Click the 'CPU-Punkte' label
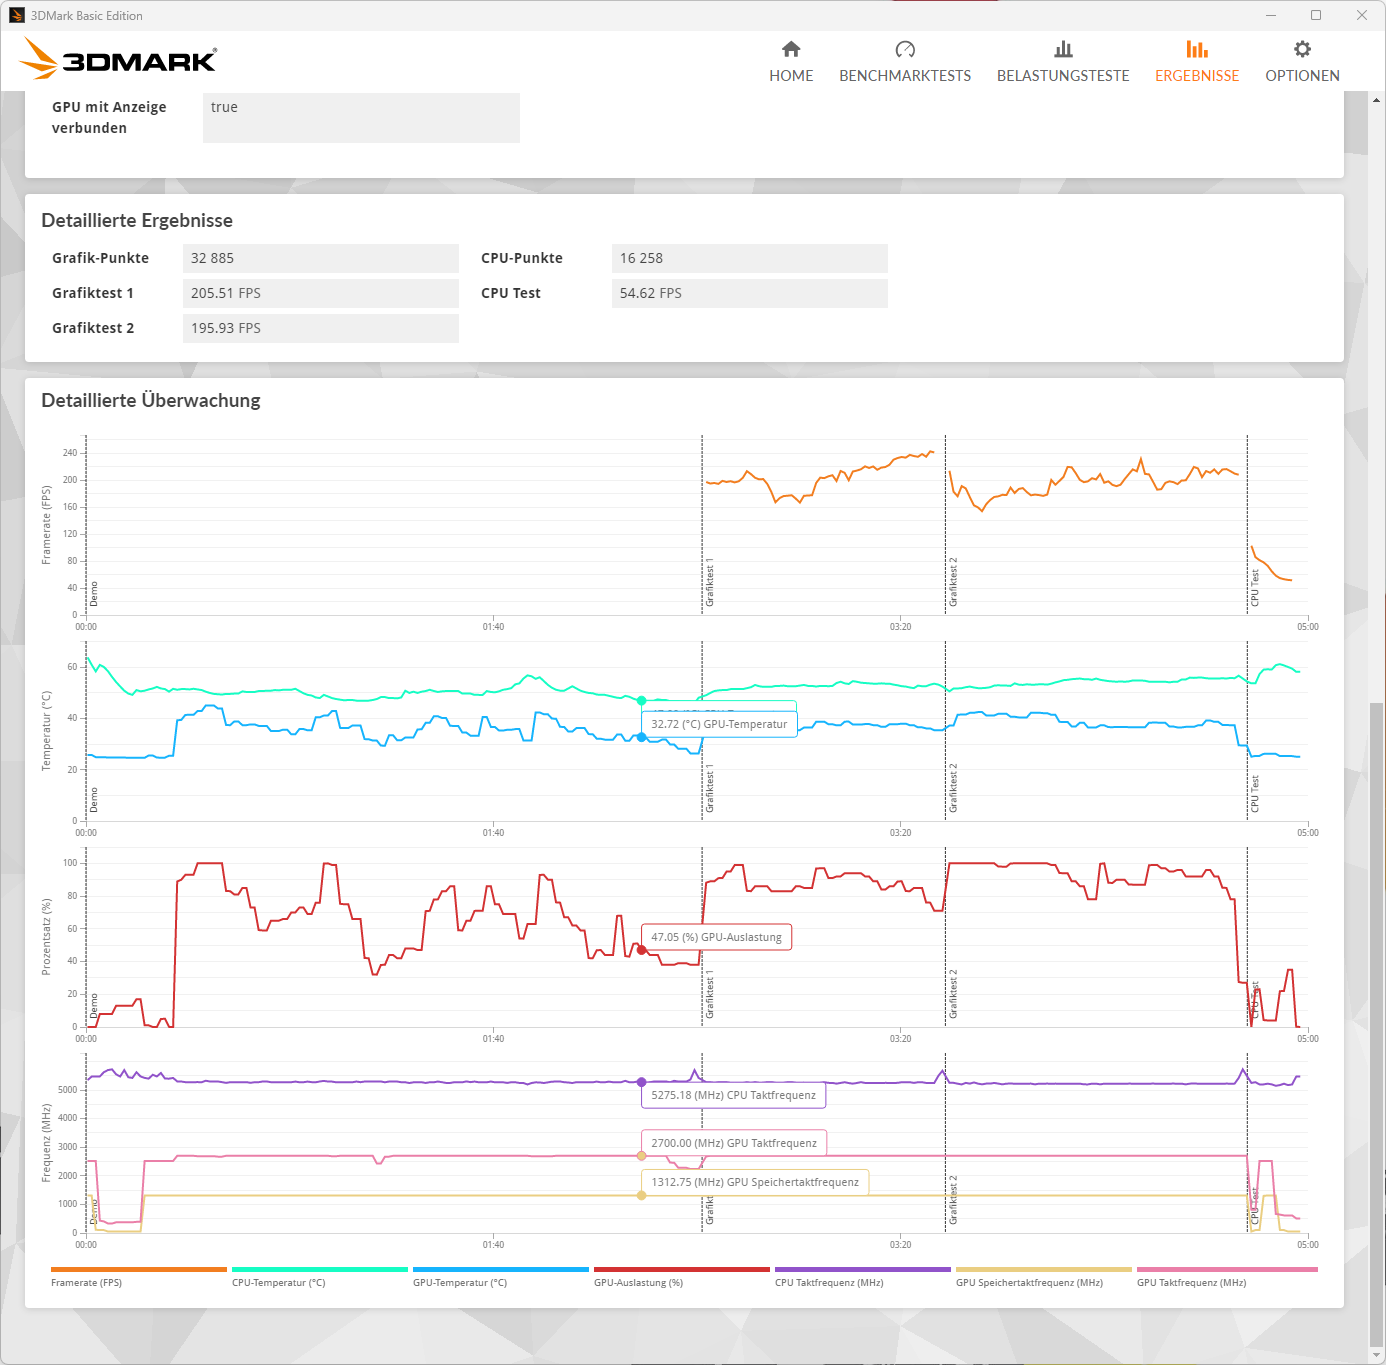This screenshot has height=1365, width=1386. pos(522,258)
